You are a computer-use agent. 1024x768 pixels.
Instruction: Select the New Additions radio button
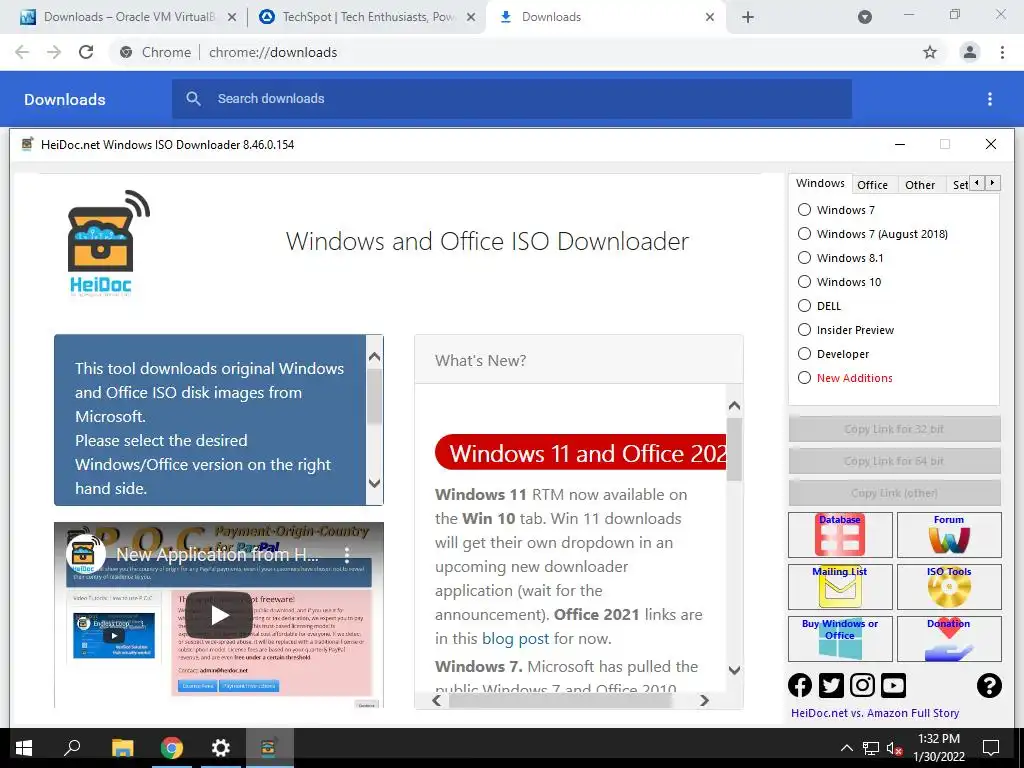(x=805, y=377)
